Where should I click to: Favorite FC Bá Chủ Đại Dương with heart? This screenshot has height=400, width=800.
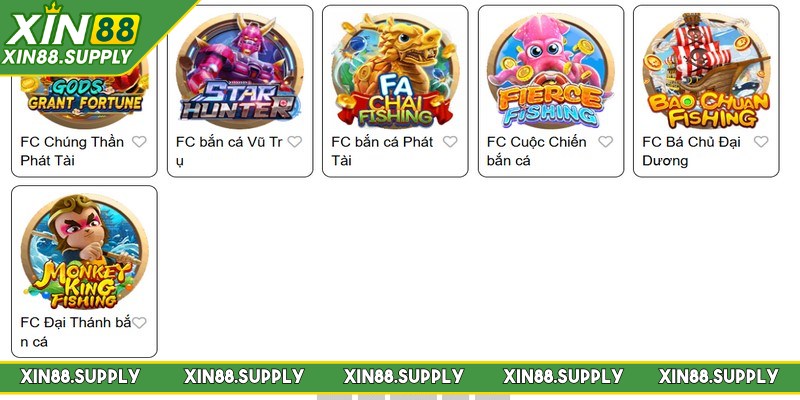tap(761, 141)
